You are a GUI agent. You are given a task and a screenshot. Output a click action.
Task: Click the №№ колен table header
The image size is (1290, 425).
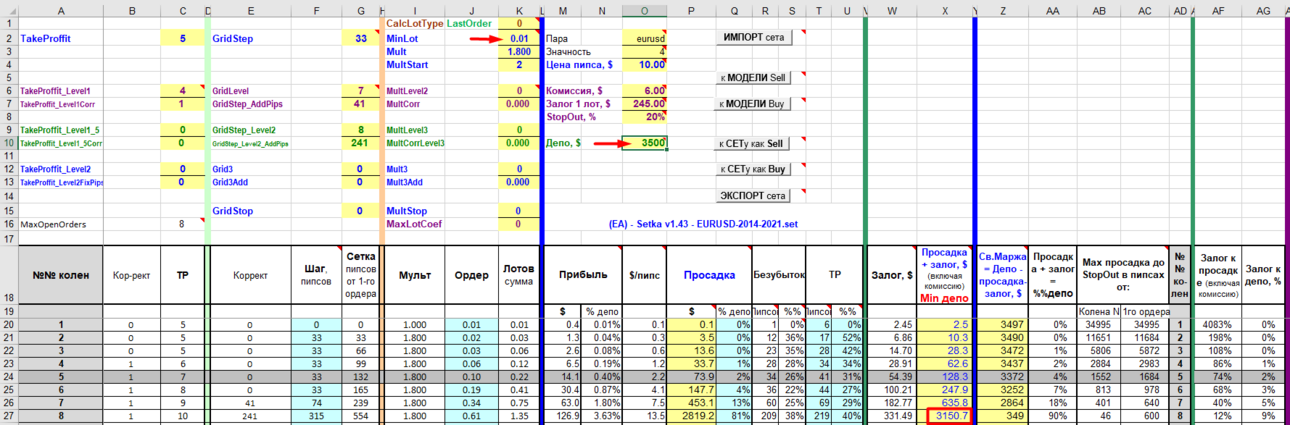pyautogui.click(x=62, y=274)
